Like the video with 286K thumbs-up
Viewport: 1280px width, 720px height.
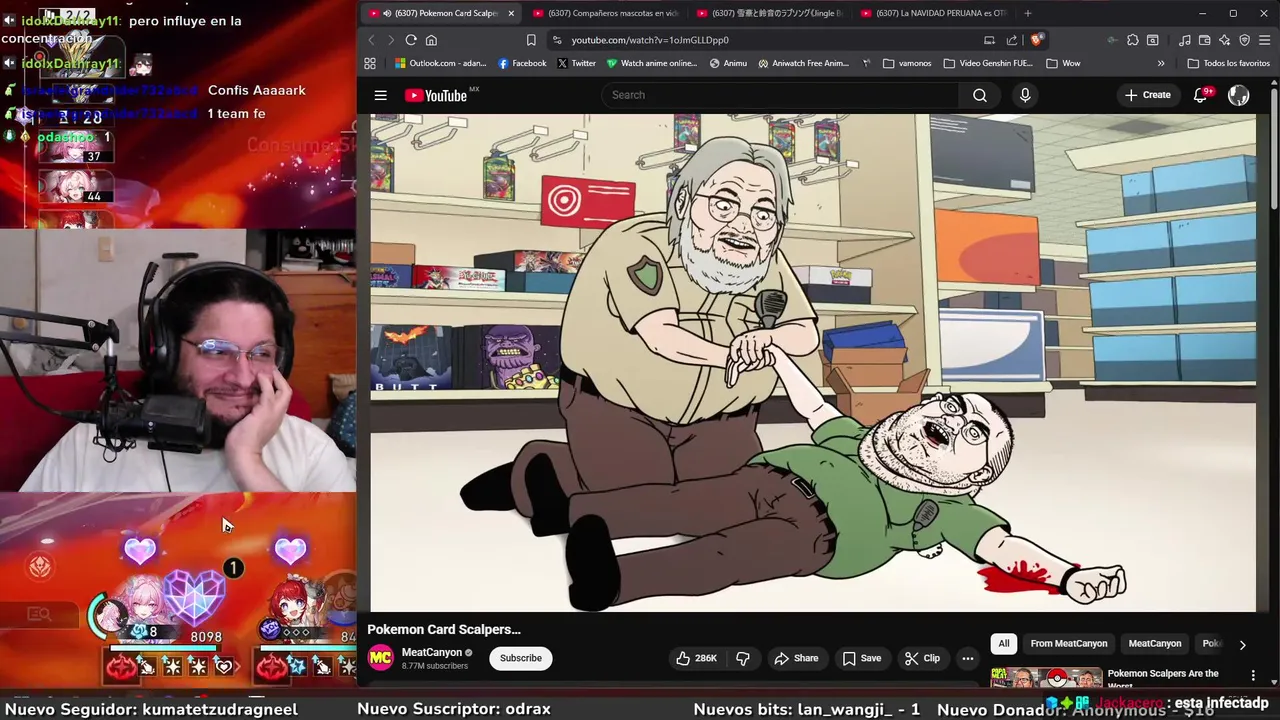[x=697, y=658]
